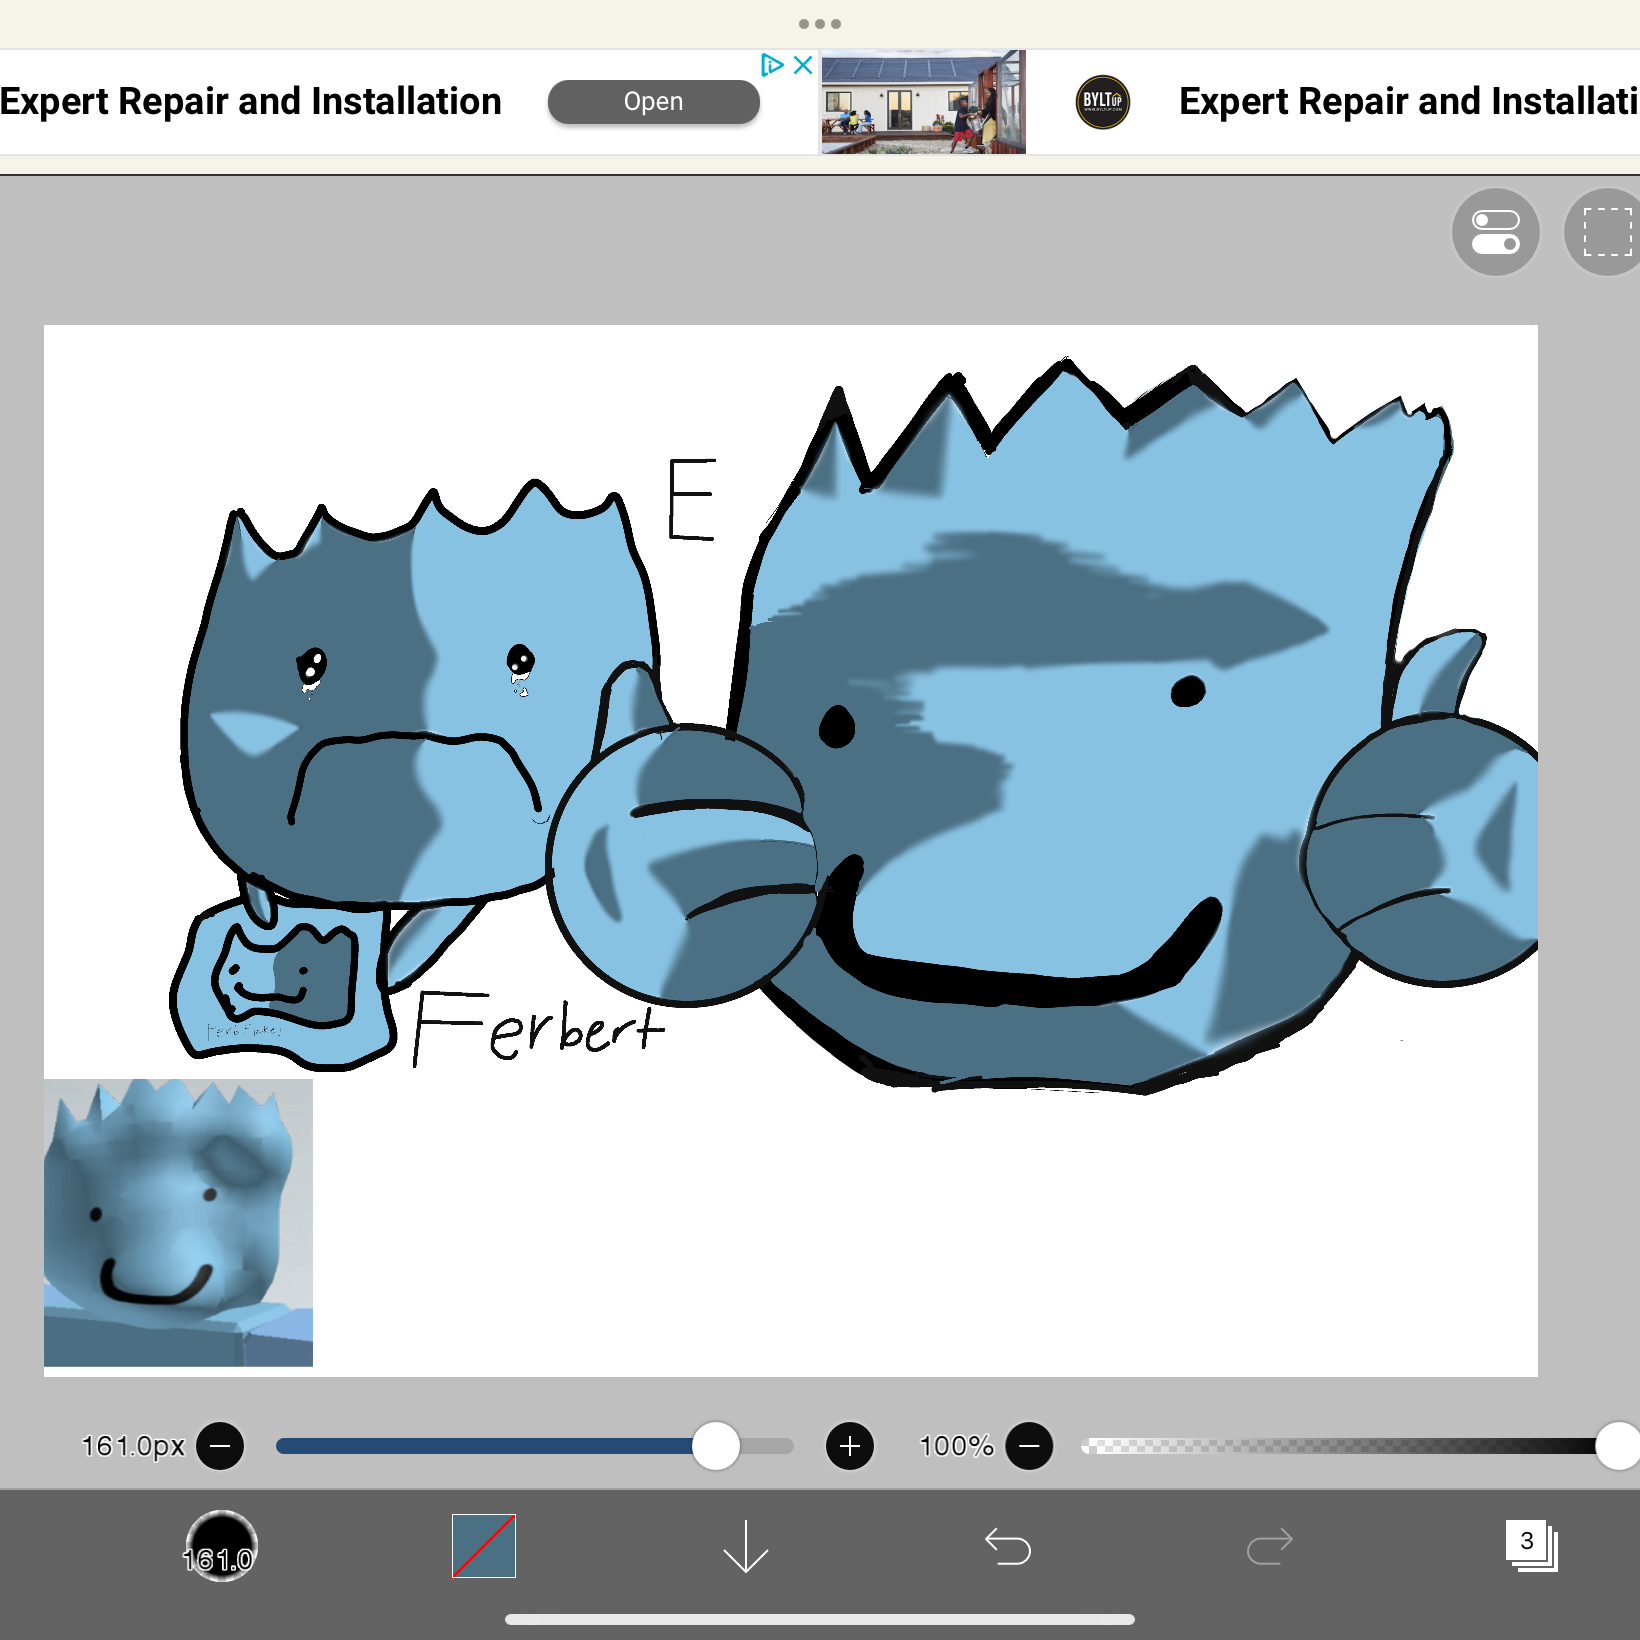Open the layers panel with 3 layers
This screenshot has width=1640, height=1640.
(1531, 1546)
